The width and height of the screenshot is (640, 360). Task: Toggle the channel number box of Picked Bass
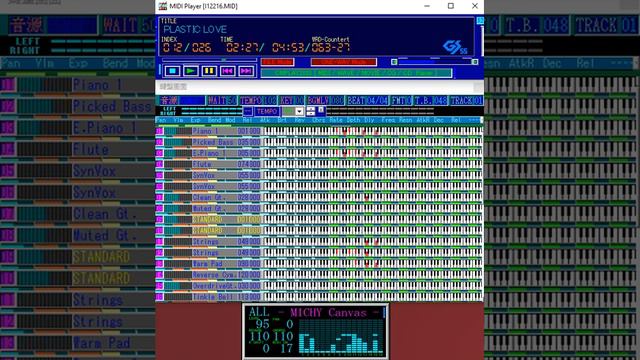(x=159, y=142)
